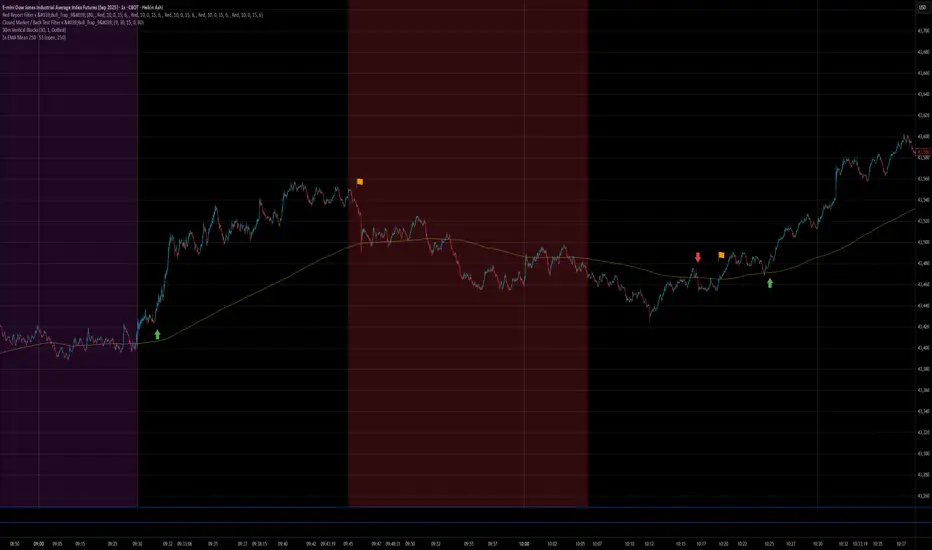Click the 09:30 time axis label
This screenshot has width=932, height=550.
pos(137,543)
